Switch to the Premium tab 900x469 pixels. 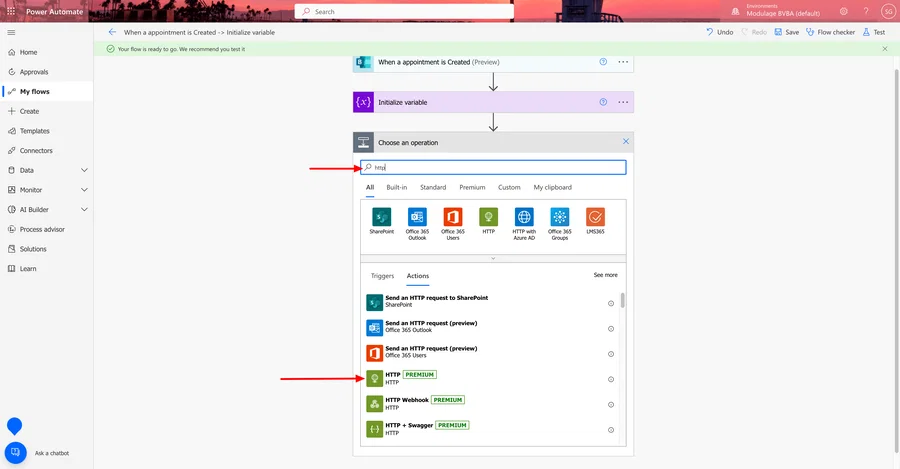coord(472,187)
